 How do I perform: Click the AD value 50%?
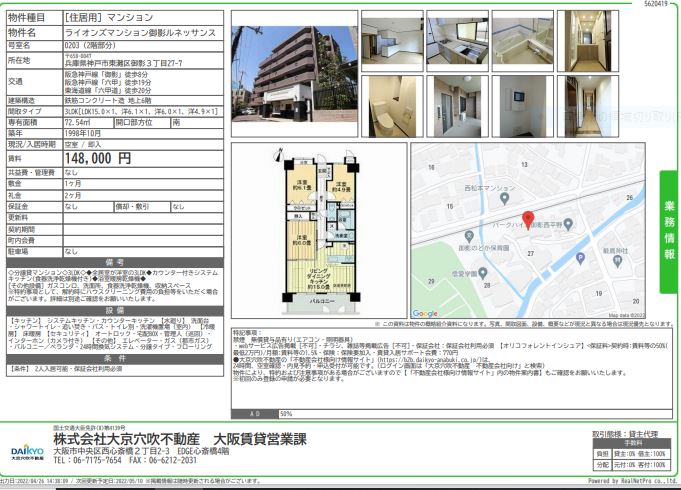(x=286, y=414)
